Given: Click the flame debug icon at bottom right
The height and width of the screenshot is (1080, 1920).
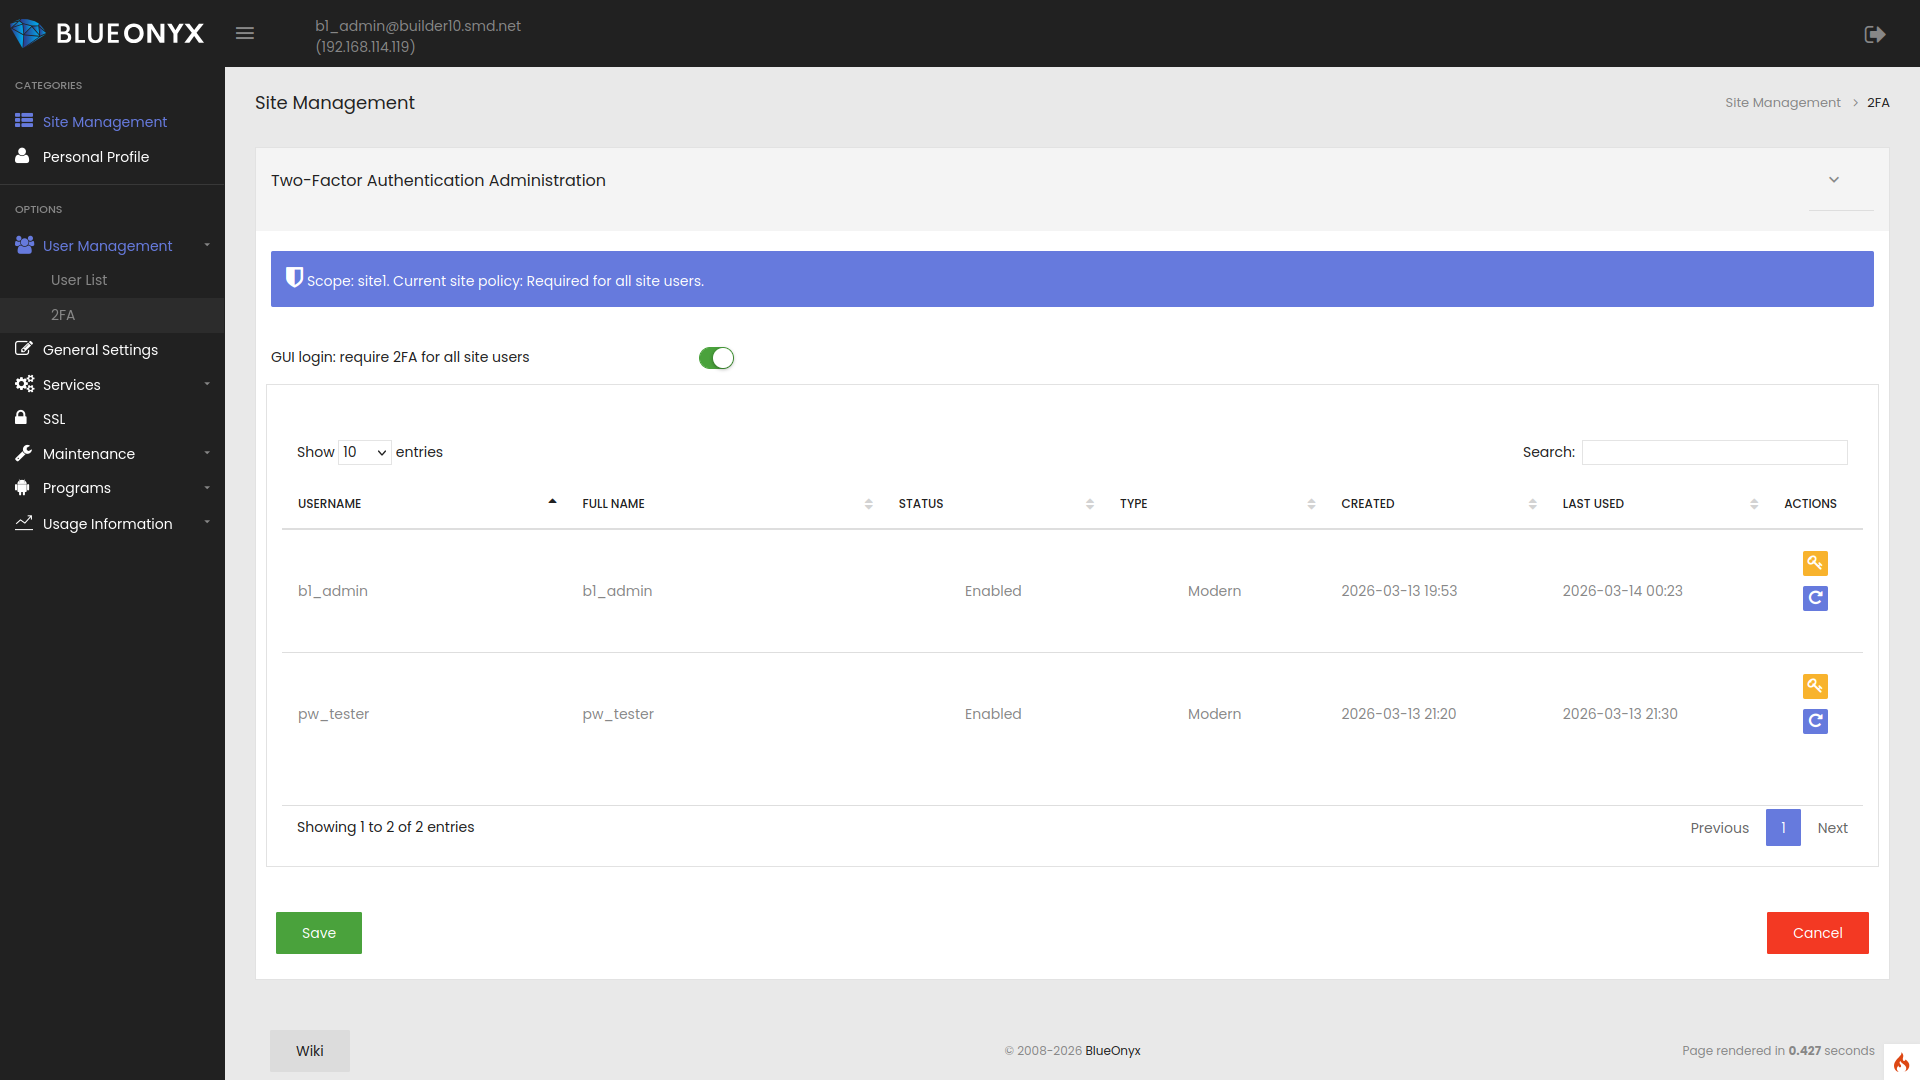Looking at the screenshot, I should click(1901, 1062).
